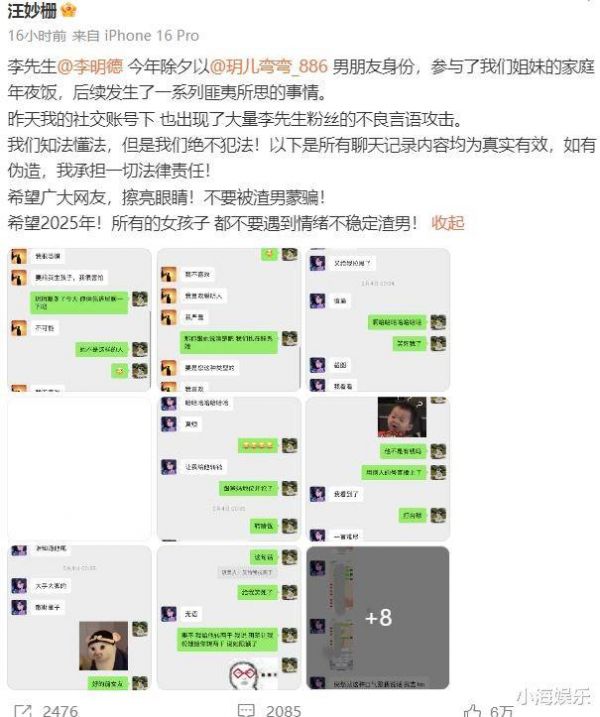Open the top-middle chat screenshot thumbnail
The height and width of the screenshot is (717, 600).
[x=229, y=320]
